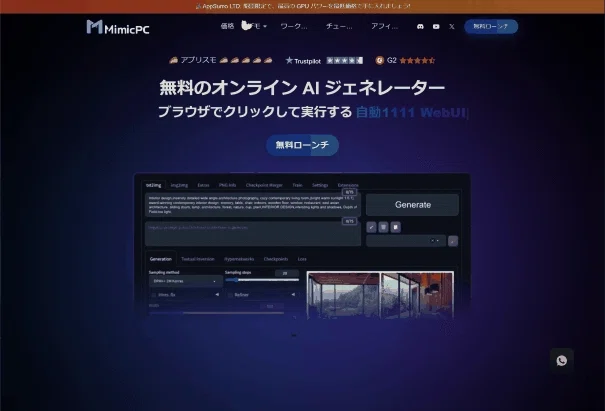Open the X social icon link
This screenshot has width=605, height=411.
(452, 27)
